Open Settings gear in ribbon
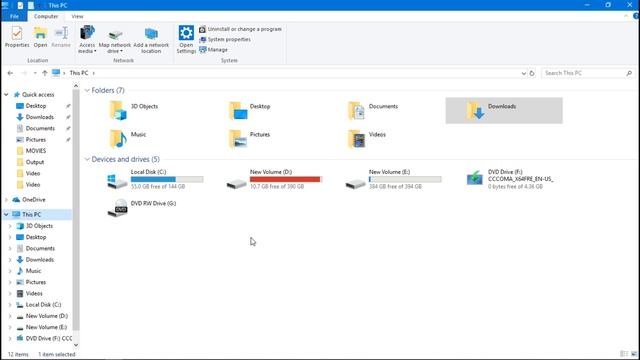Screen dimensions: 640x360 click(x=186, y=39)
